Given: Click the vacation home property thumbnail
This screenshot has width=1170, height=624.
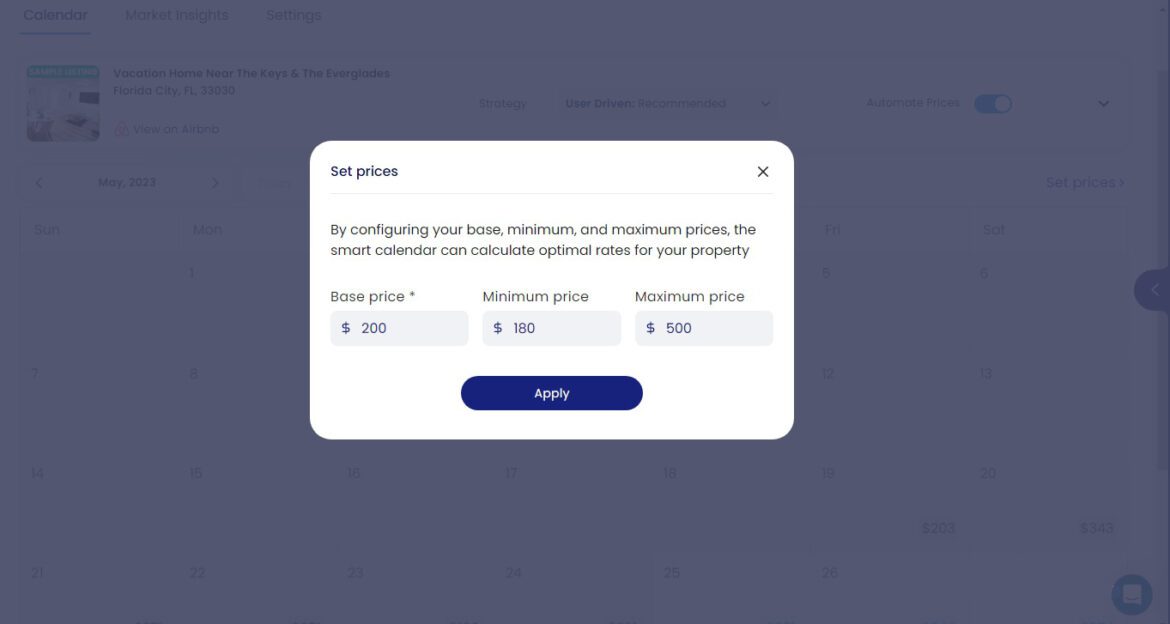Looking at the screenshot, I should pyautogui.click(x=62, y=105).
